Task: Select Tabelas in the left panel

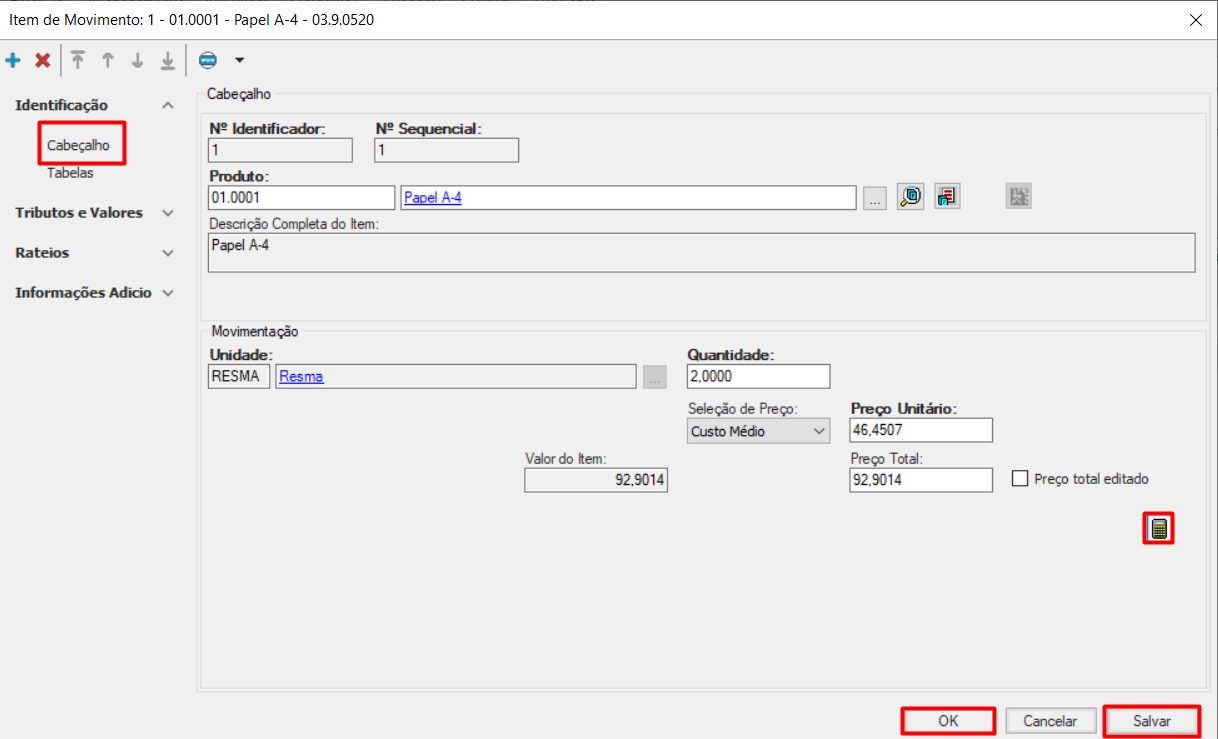Action: (70, 173)
